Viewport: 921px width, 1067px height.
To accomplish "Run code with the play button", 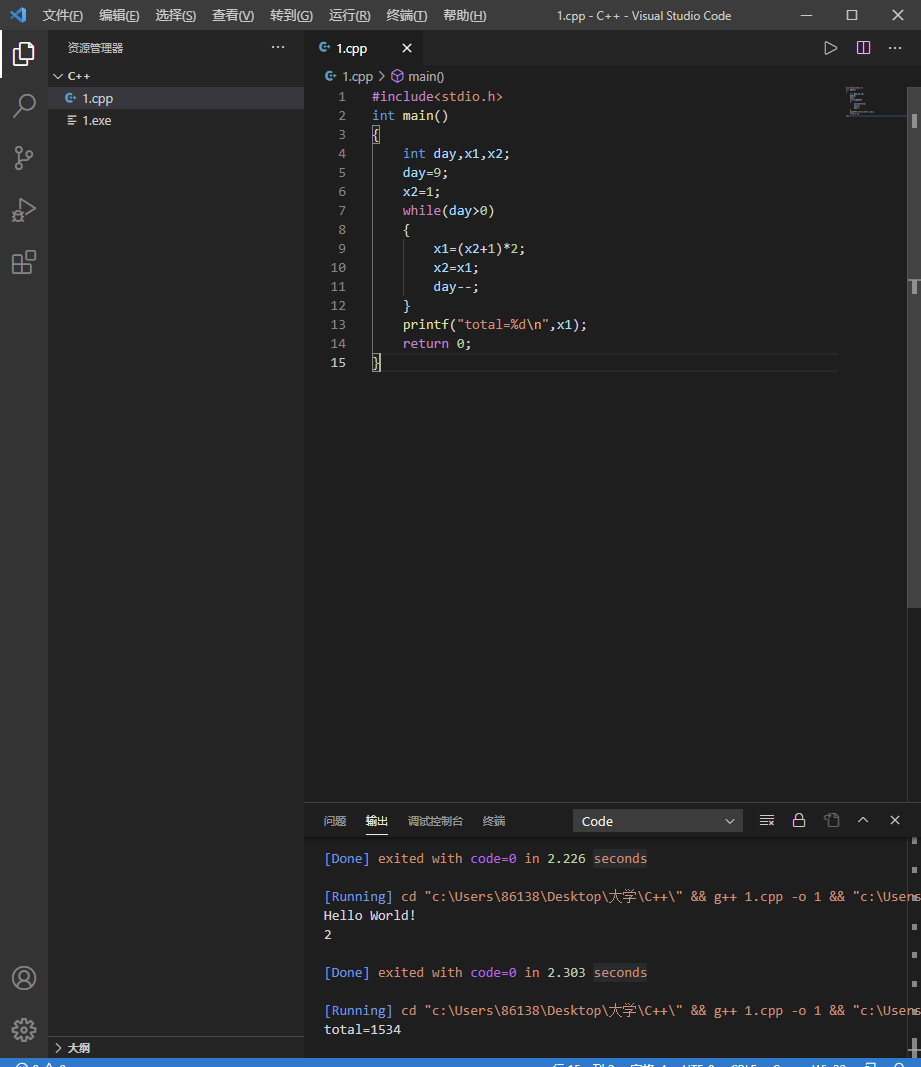I will click(x=830, y=48).
